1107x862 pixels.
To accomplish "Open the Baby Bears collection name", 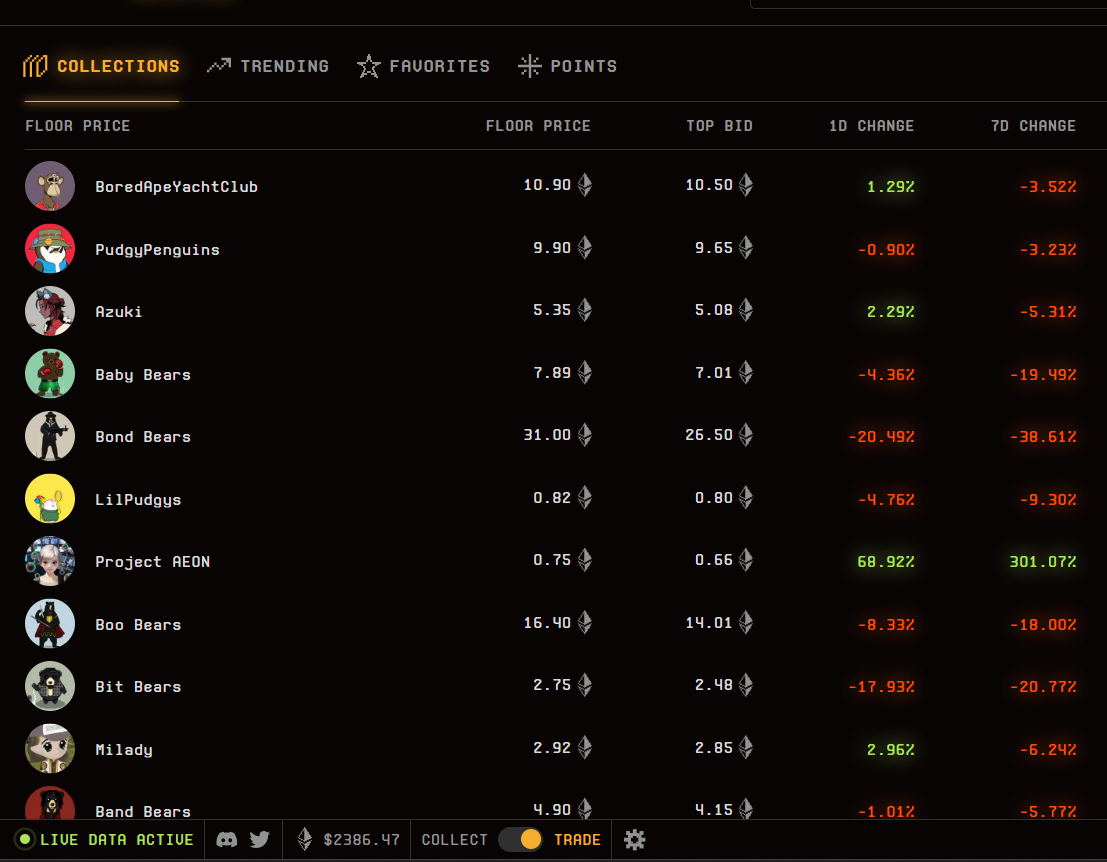I will pos(143,374).
